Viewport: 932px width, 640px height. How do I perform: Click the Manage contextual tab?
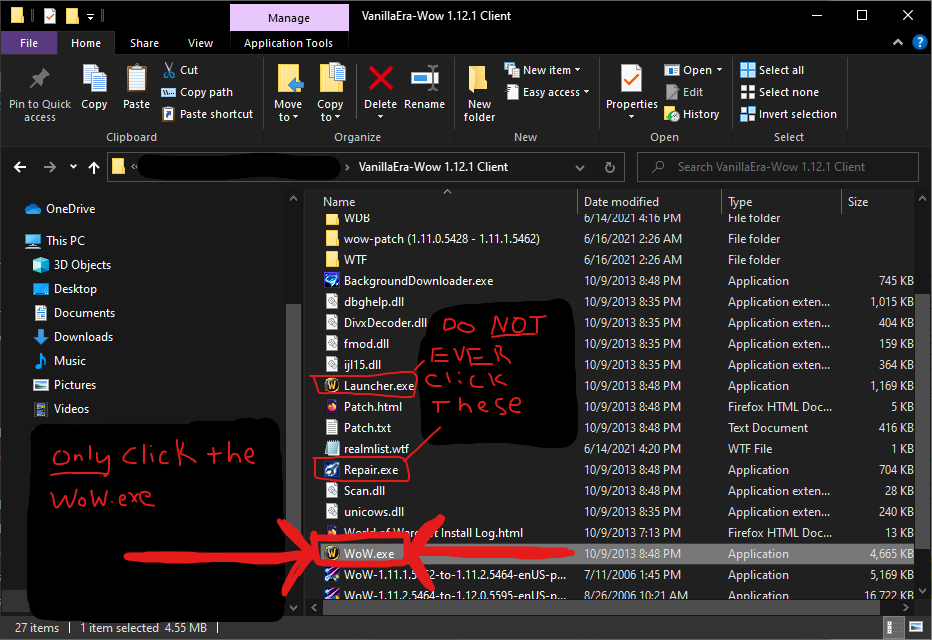click(x=289, y=18)
